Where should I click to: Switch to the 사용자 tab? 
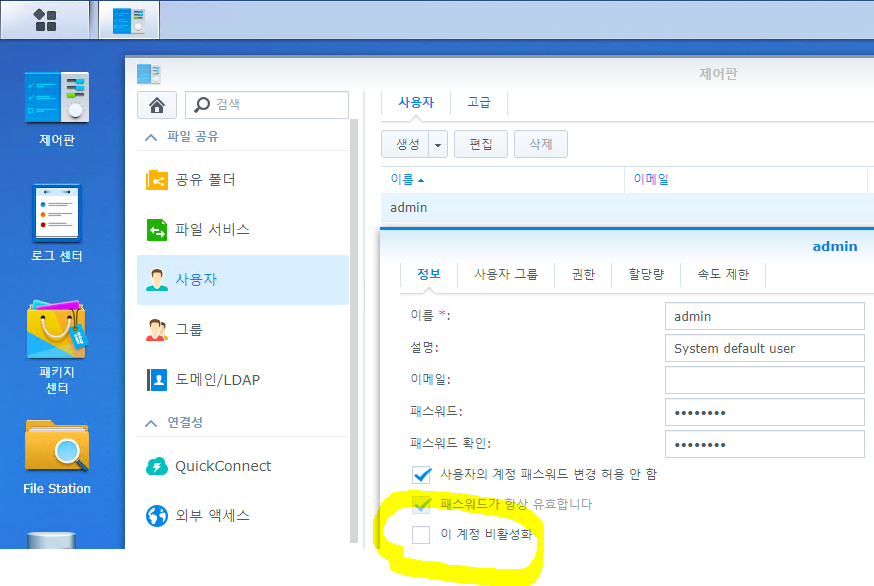tap(416, 103)
